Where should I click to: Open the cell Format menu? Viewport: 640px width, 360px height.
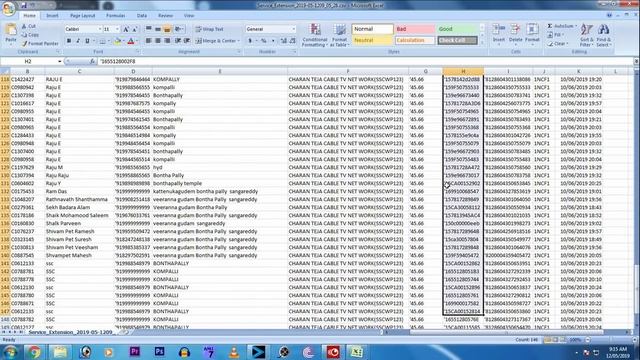click(532, 33)
